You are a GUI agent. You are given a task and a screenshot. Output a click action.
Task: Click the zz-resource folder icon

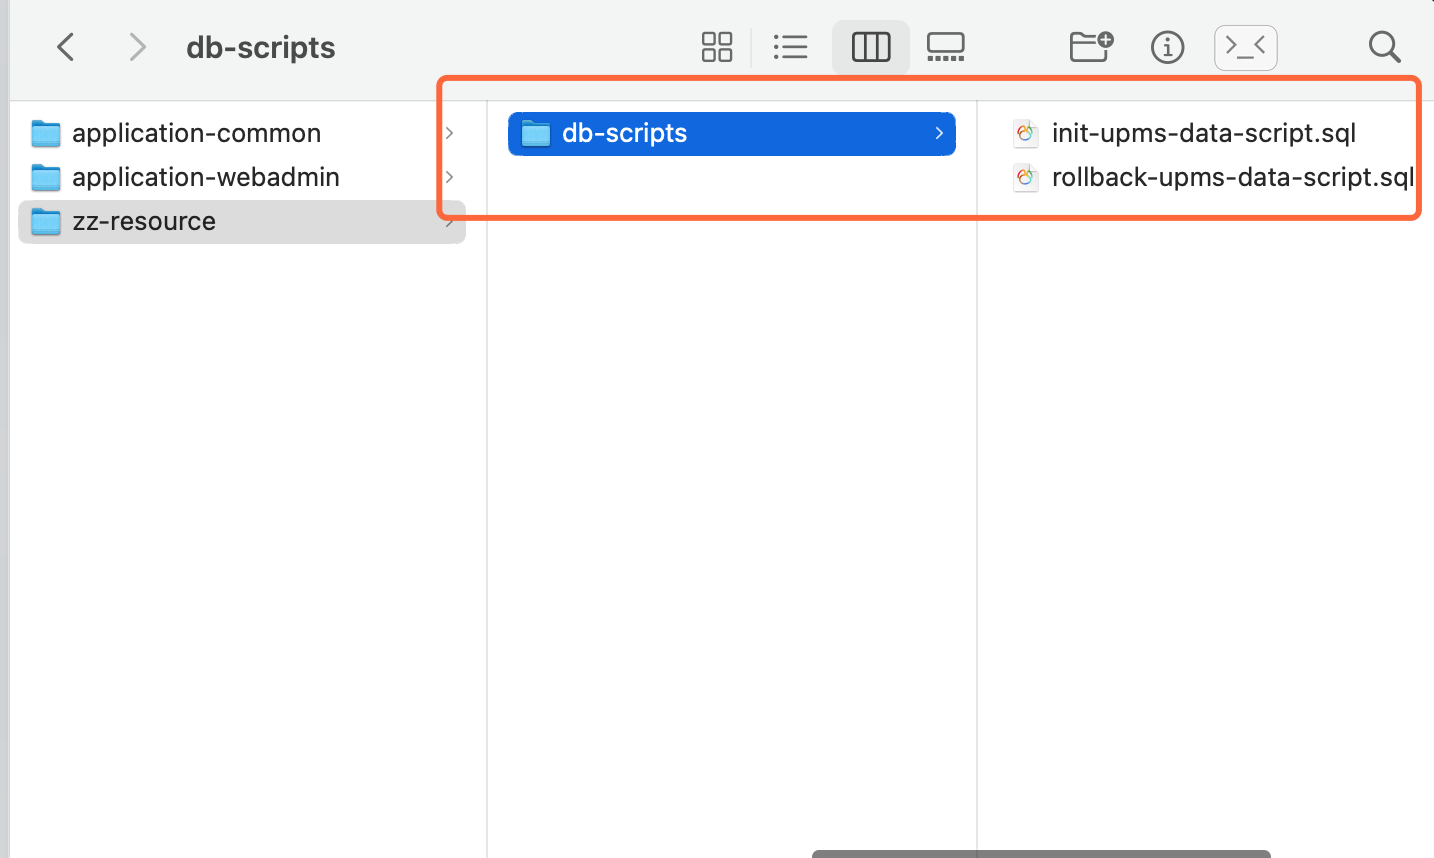(46, 221)
